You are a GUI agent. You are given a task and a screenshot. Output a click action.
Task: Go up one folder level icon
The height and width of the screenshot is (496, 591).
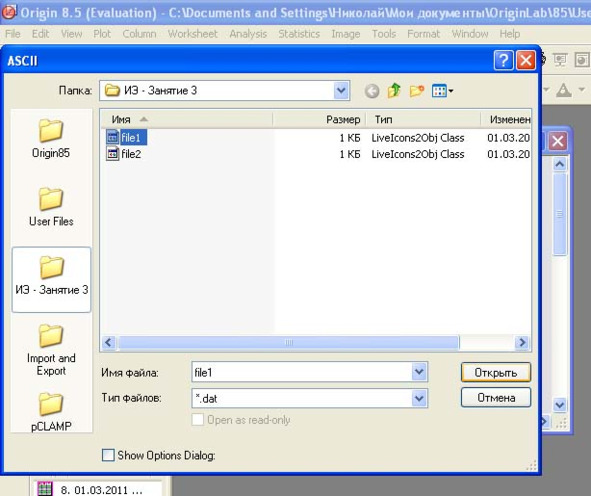[x=394, y=90]
